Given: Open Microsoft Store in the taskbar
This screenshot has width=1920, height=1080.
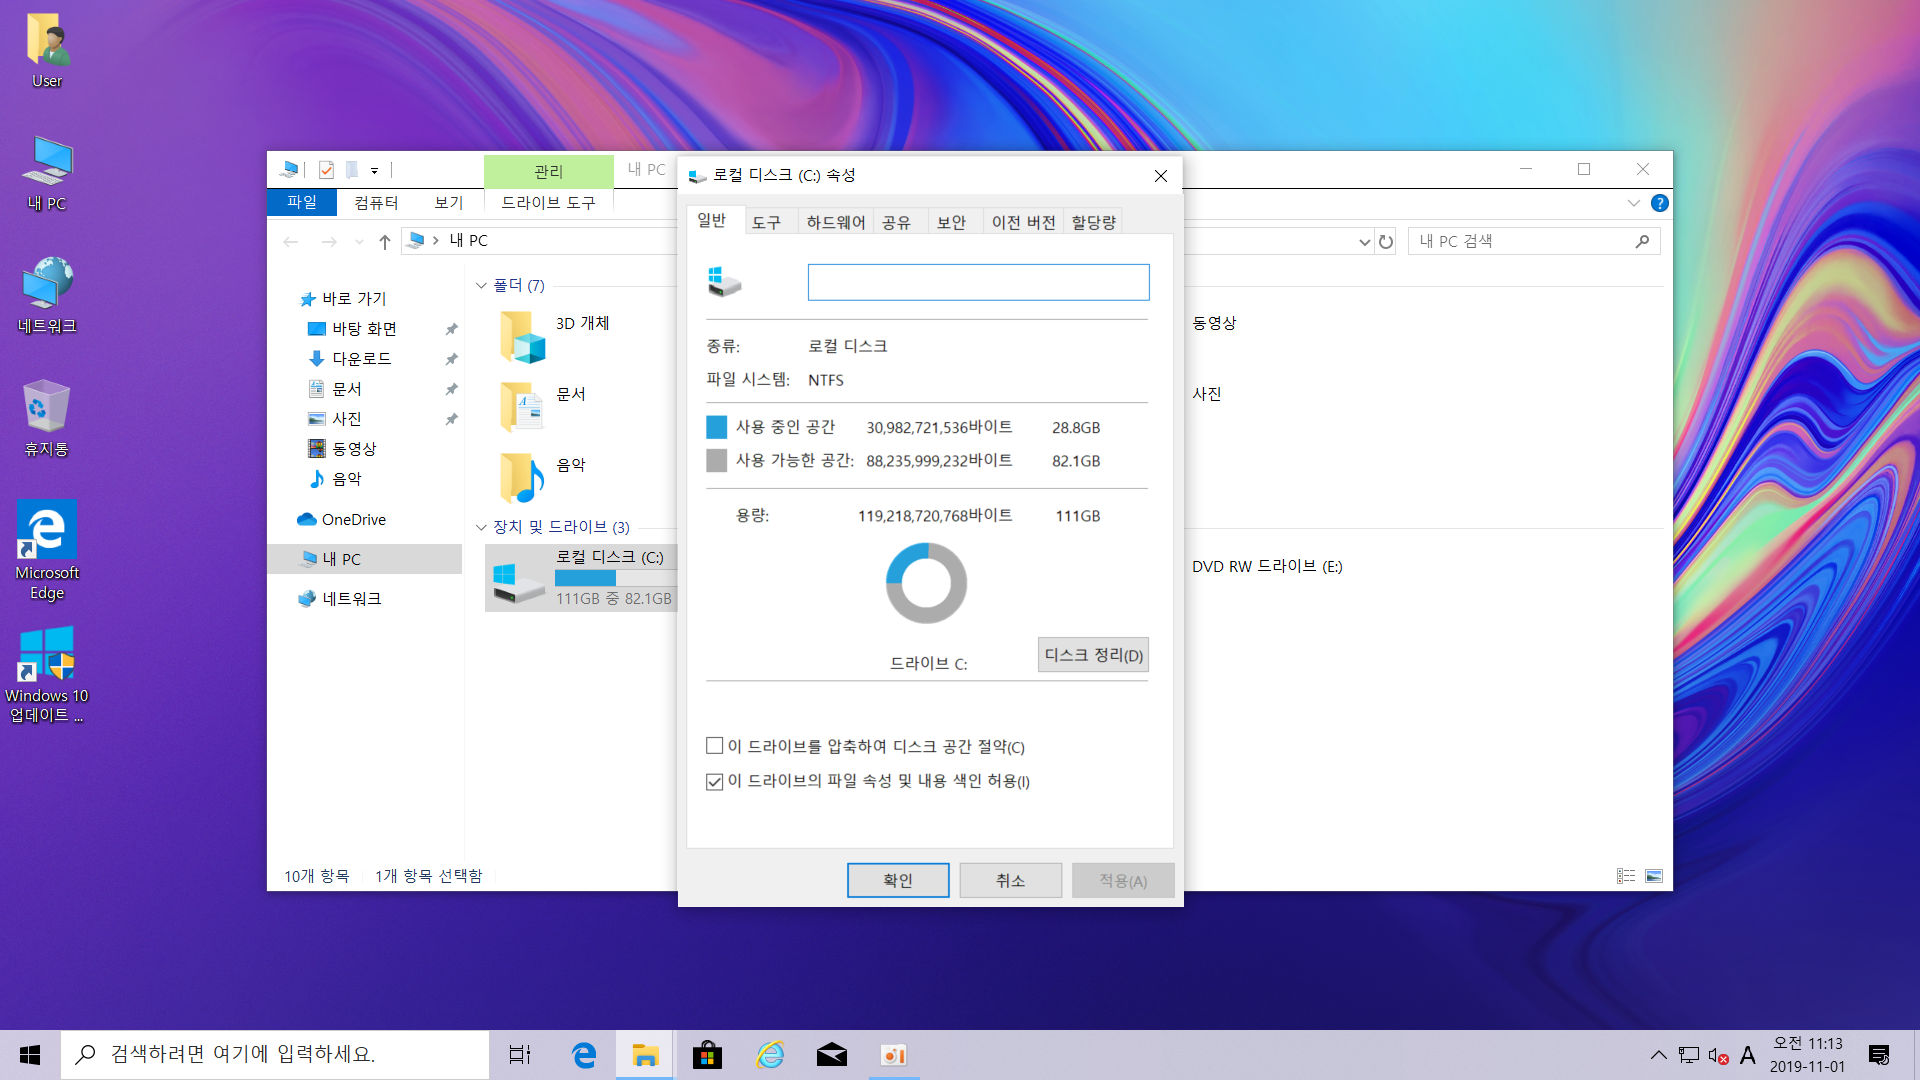Looking at the screenshot, I should click(707, 1055).
